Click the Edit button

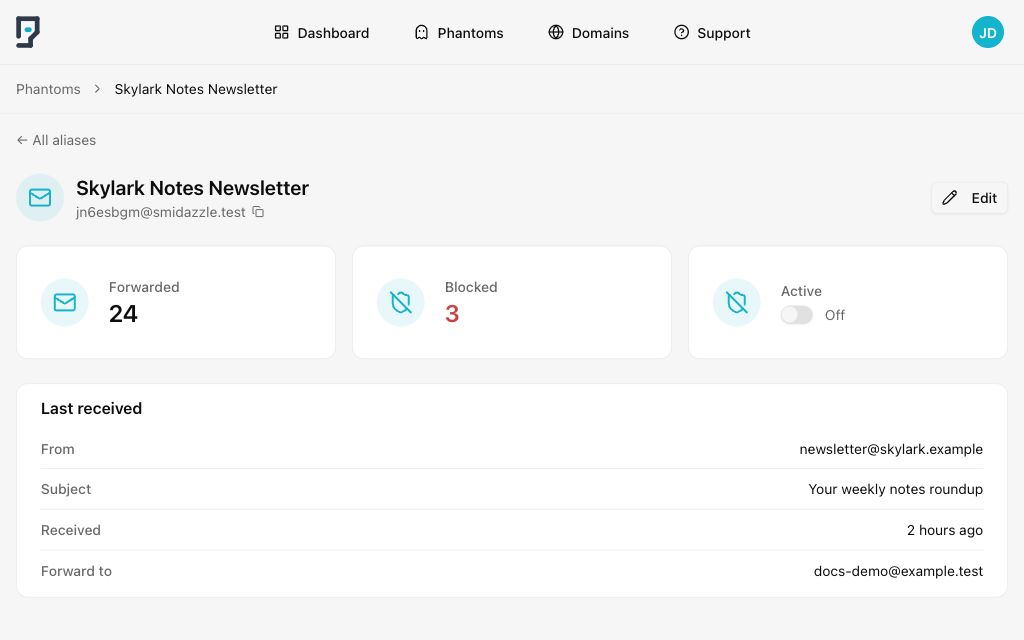pos(969,198)
